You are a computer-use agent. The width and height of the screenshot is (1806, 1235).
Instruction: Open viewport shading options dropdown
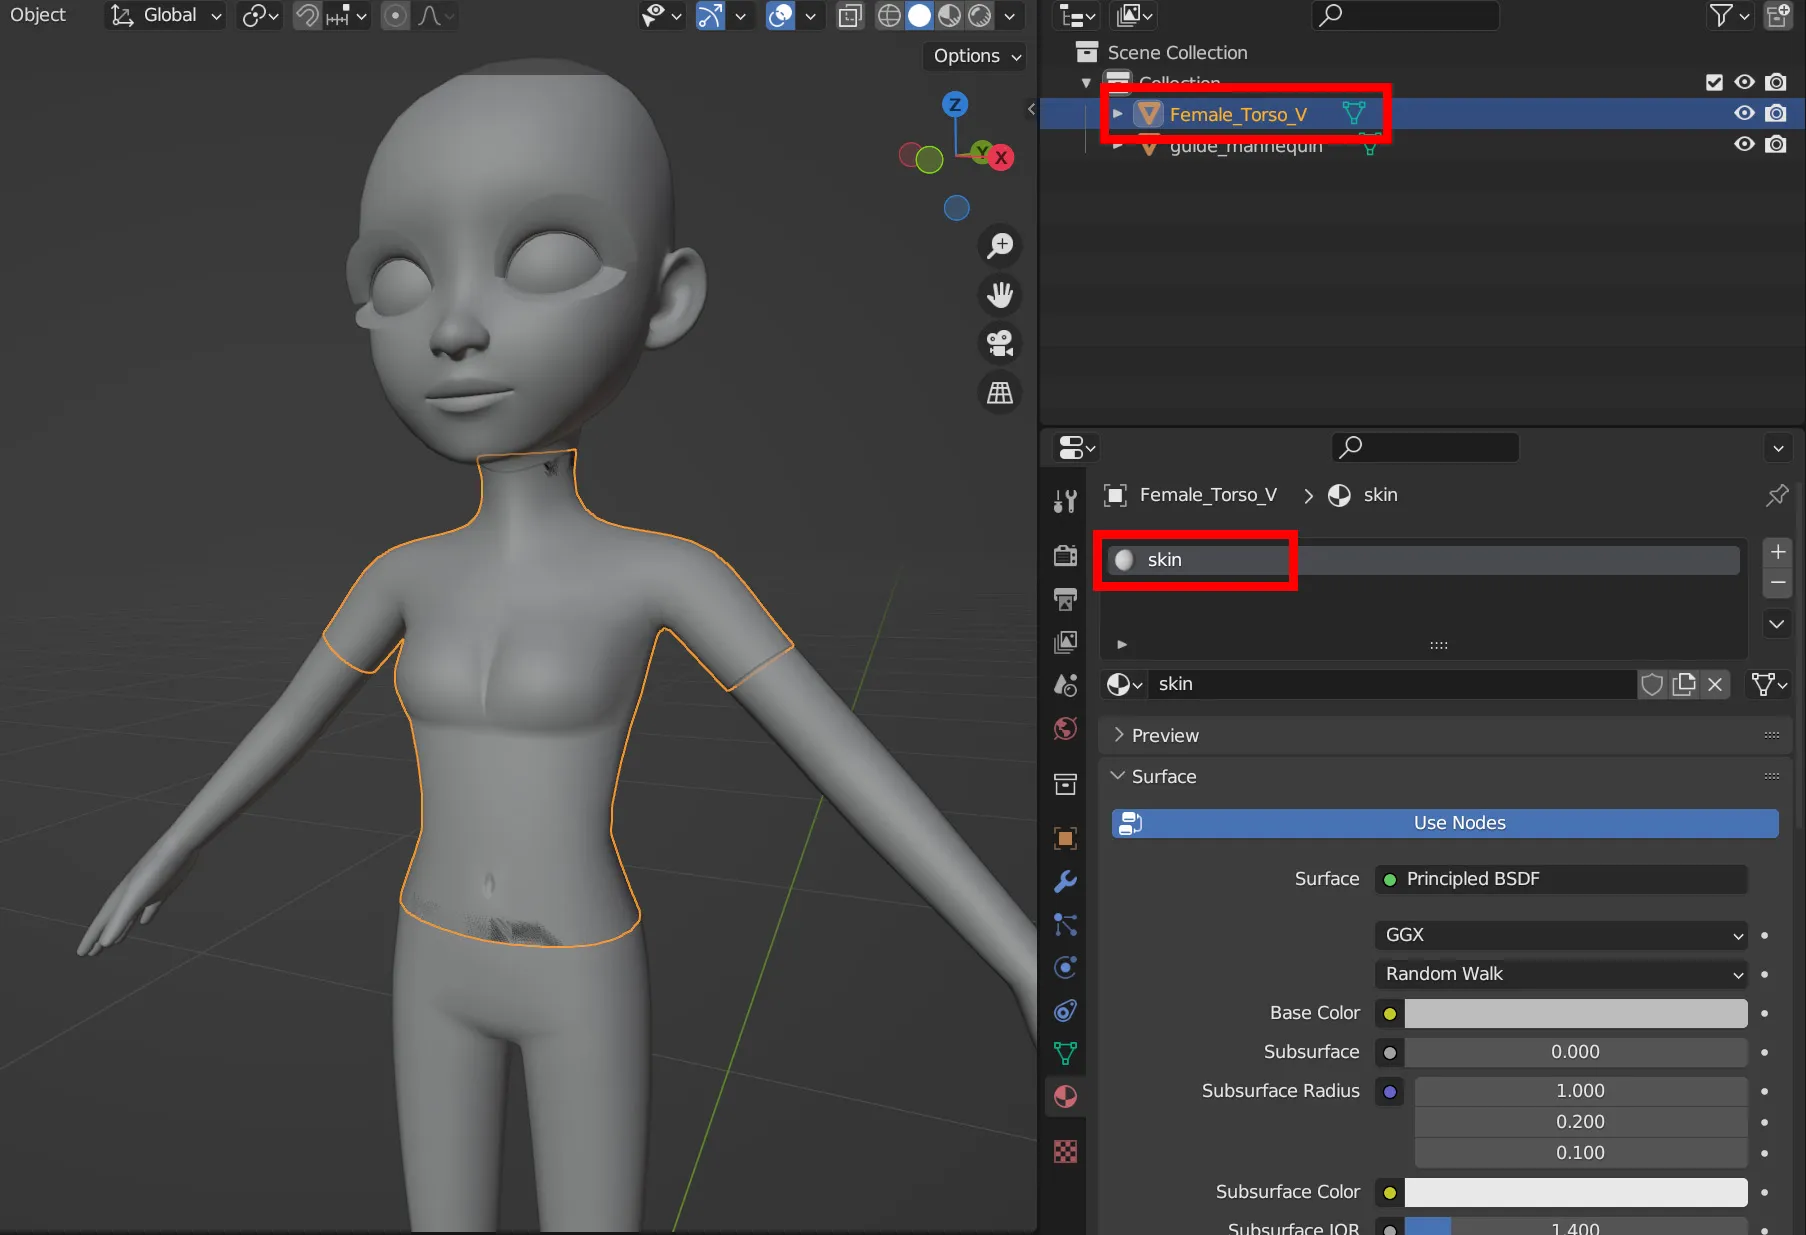point(1010,15)
